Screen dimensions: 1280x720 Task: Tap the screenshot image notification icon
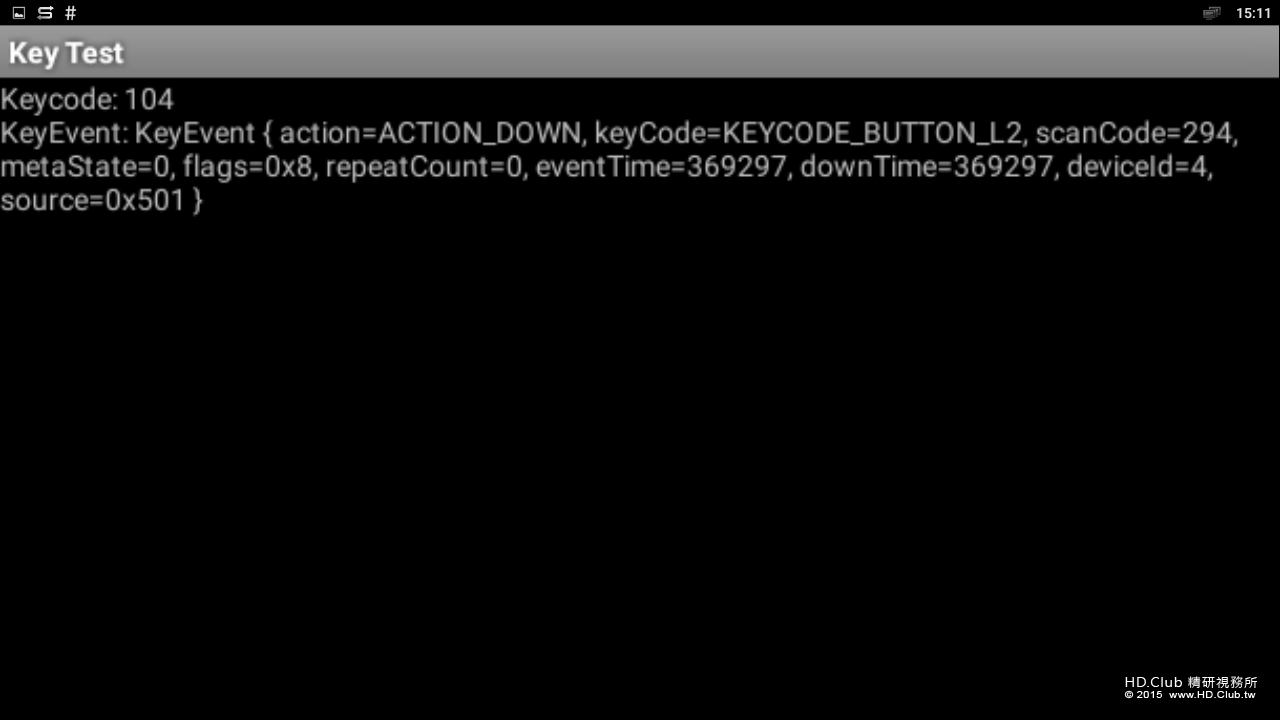pos(18,13)
